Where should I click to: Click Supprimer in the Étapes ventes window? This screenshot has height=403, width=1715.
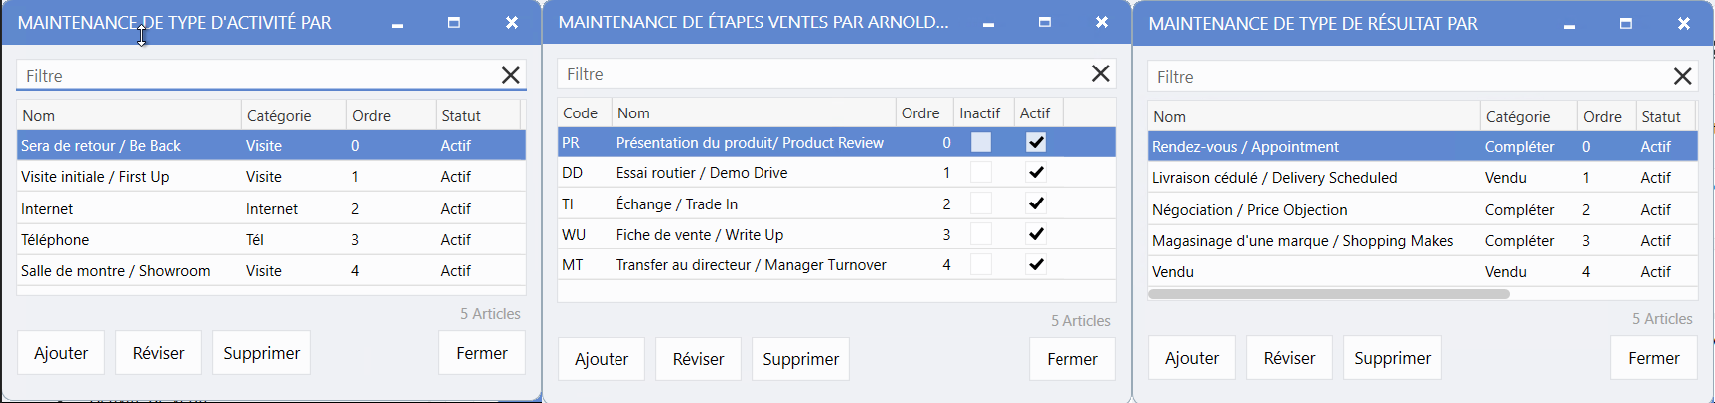[800, 359]
